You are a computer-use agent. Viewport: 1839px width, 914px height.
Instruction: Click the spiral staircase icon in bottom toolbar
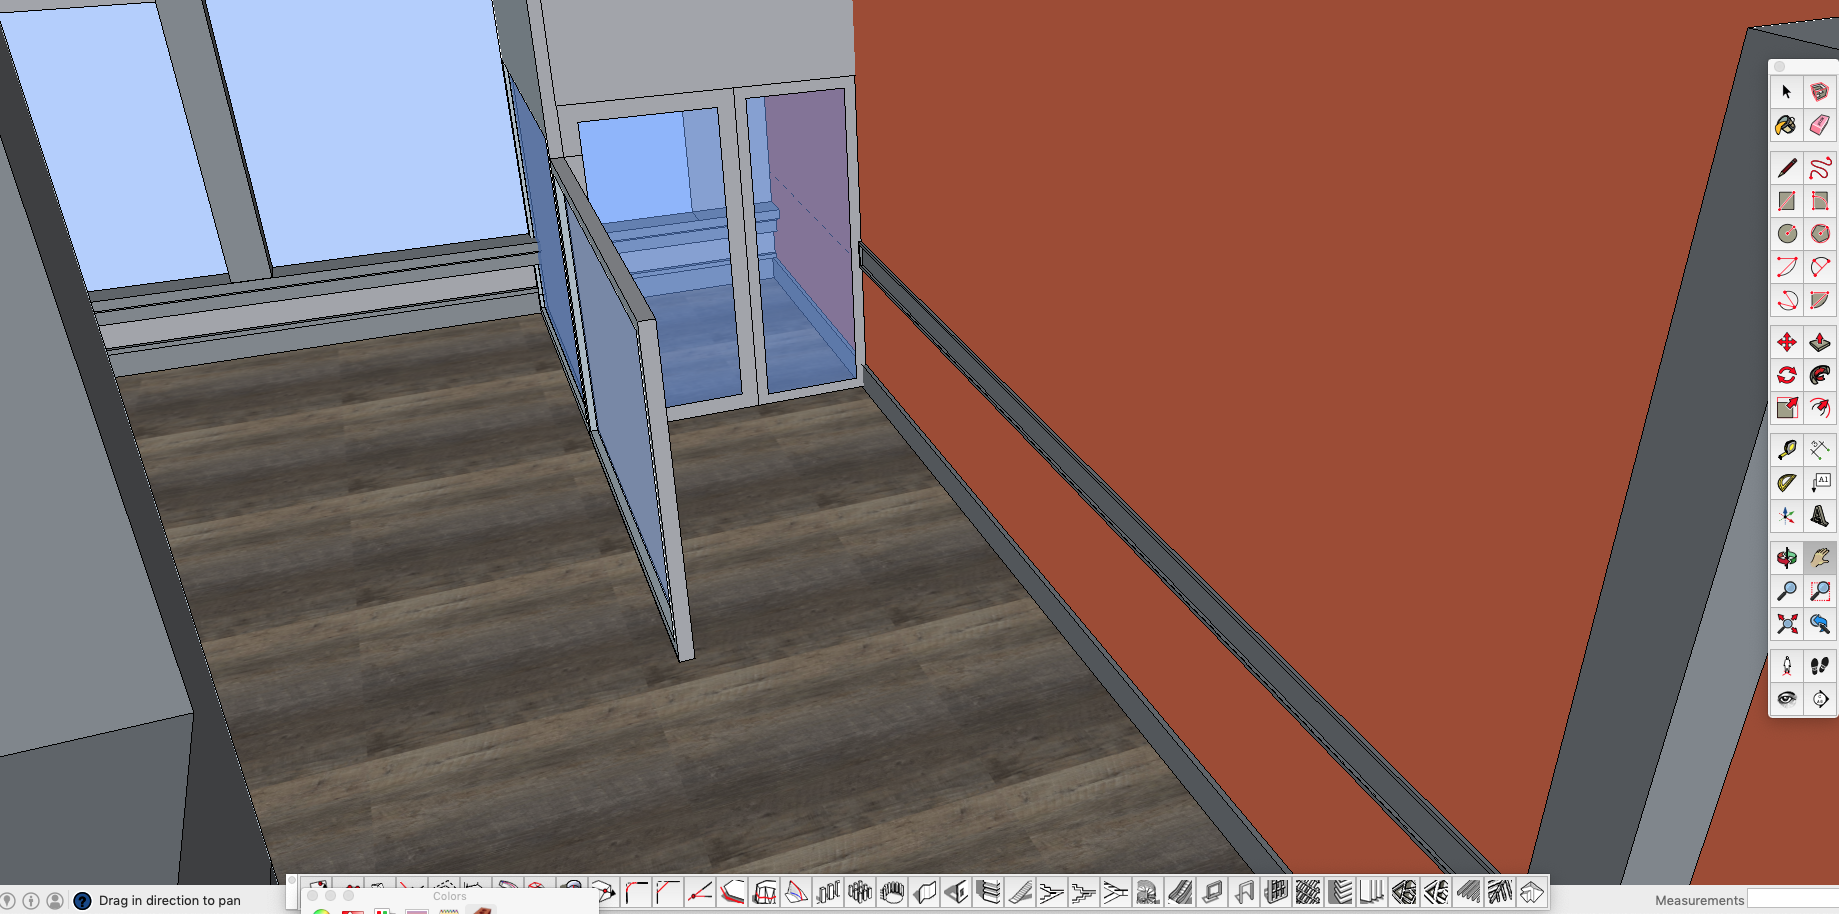(x=1147, y=892)
